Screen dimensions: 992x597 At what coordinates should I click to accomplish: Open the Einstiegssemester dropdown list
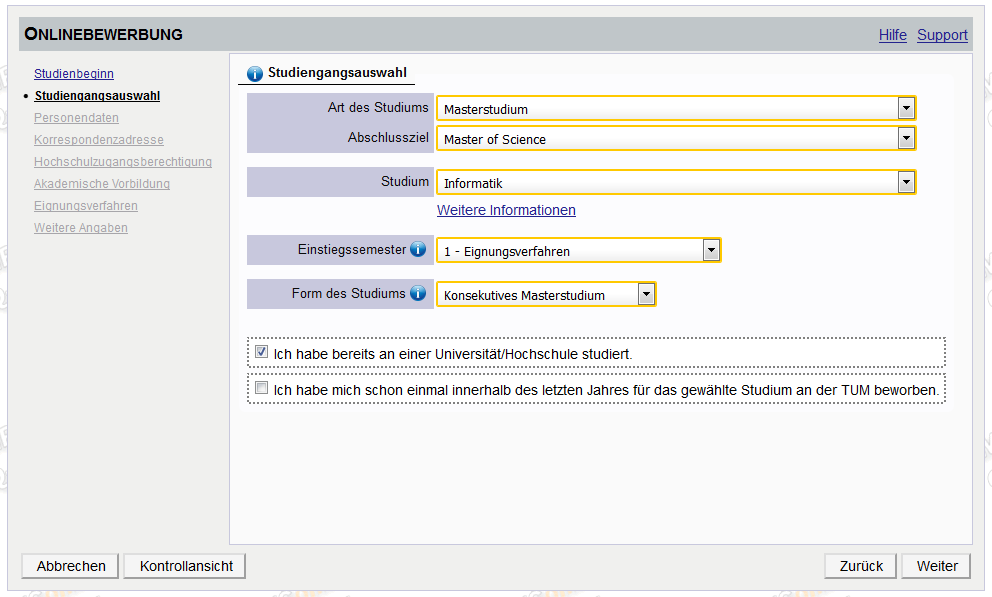tap(710, 250)
